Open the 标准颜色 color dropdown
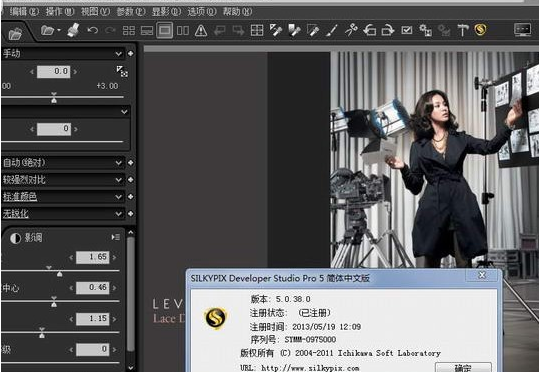Image resolution: width=539 pixels, height=372 pixels. (63, 197)
